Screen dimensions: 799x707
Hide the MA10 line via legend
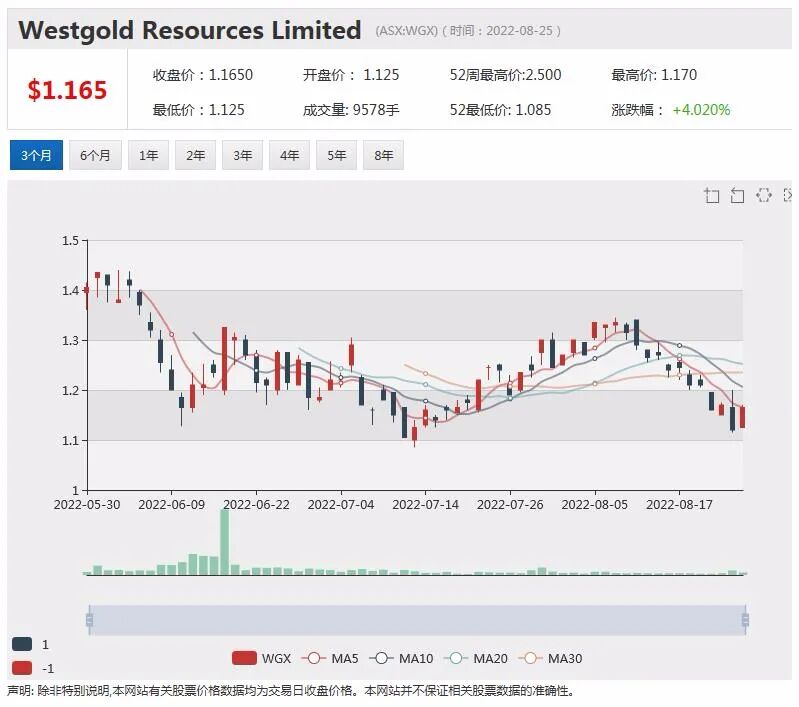(401, 658)
